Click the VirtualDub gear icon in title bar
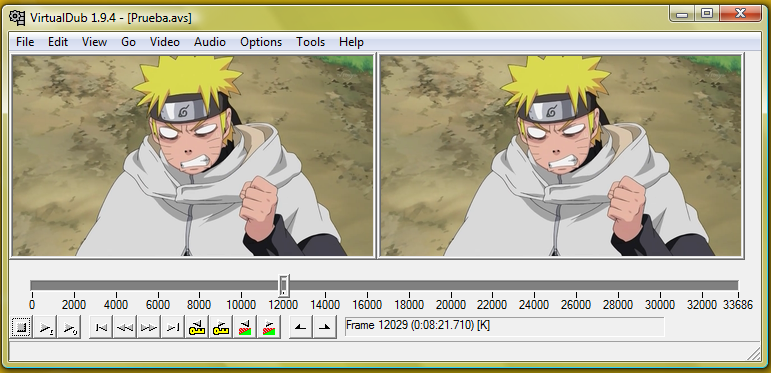 [x=17, y=17]
